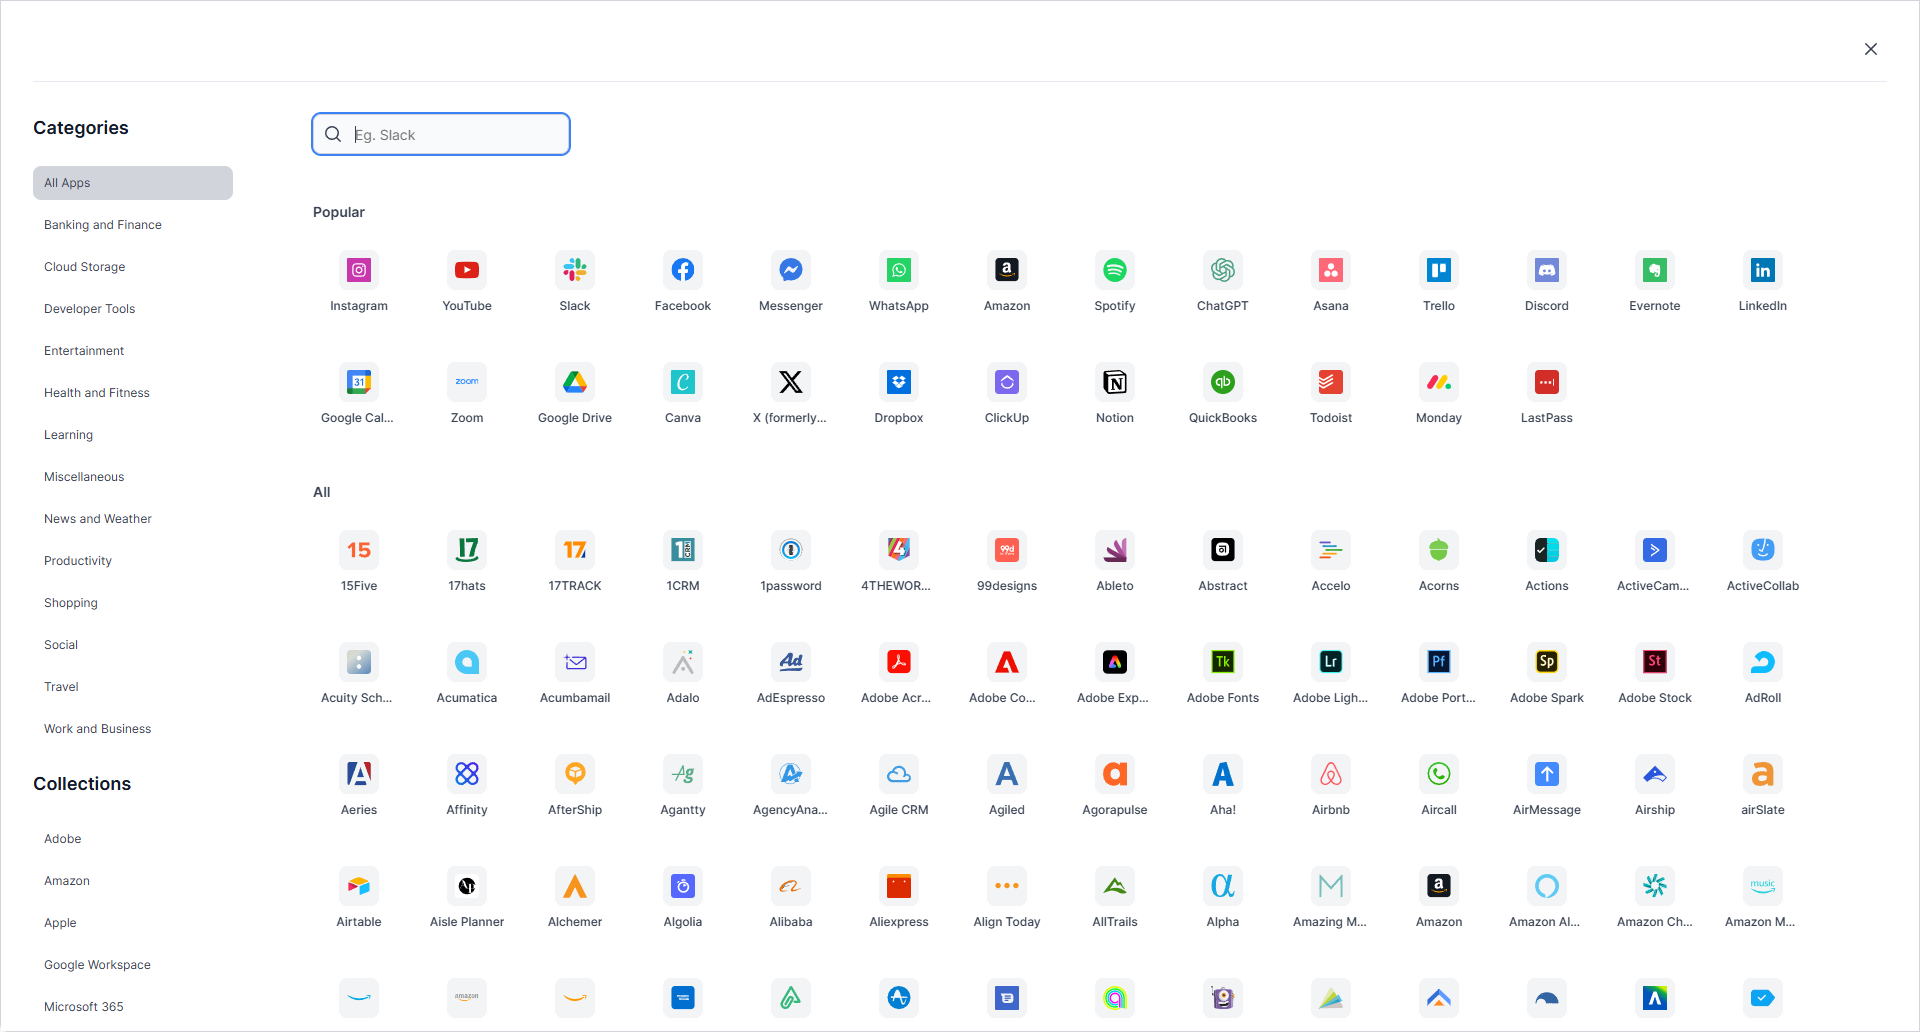Close the app picker dialog
This screenshot has height=1032, width=1920.
[1871, 49]
